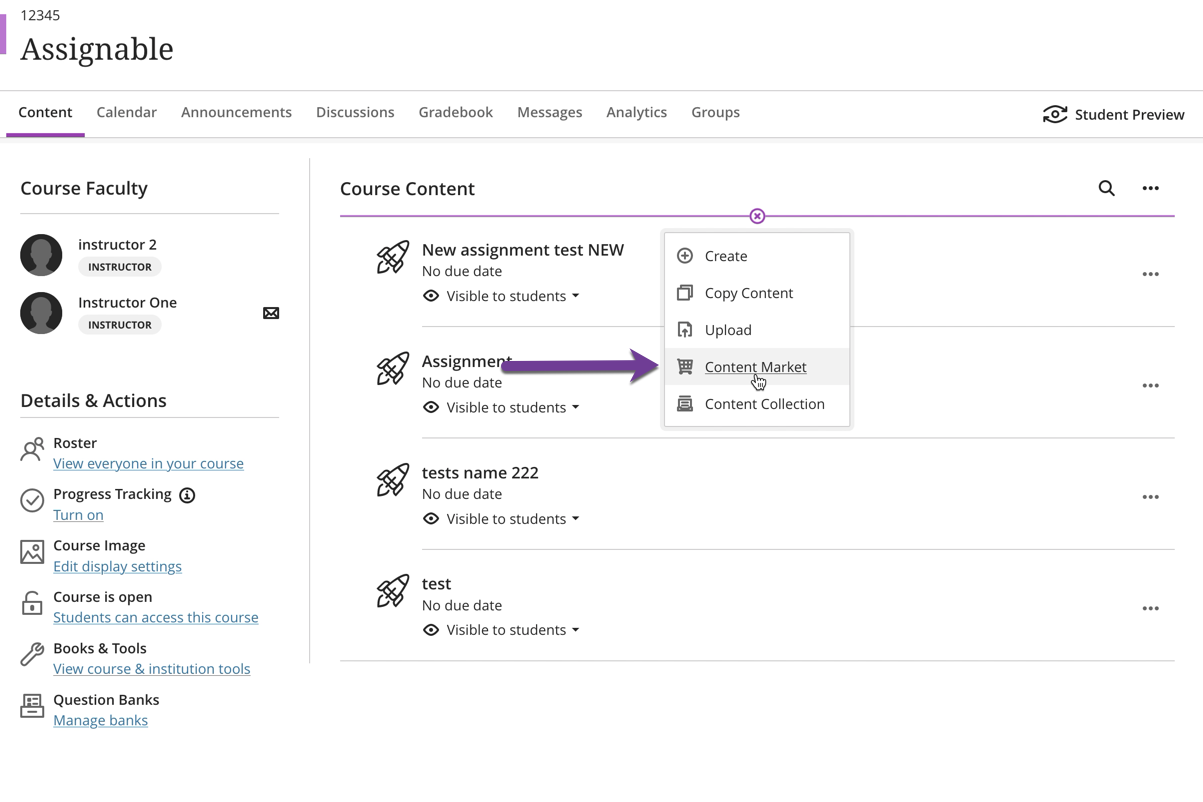
Task: Click the Progress Tracking info circle
Action: point(186,494)
